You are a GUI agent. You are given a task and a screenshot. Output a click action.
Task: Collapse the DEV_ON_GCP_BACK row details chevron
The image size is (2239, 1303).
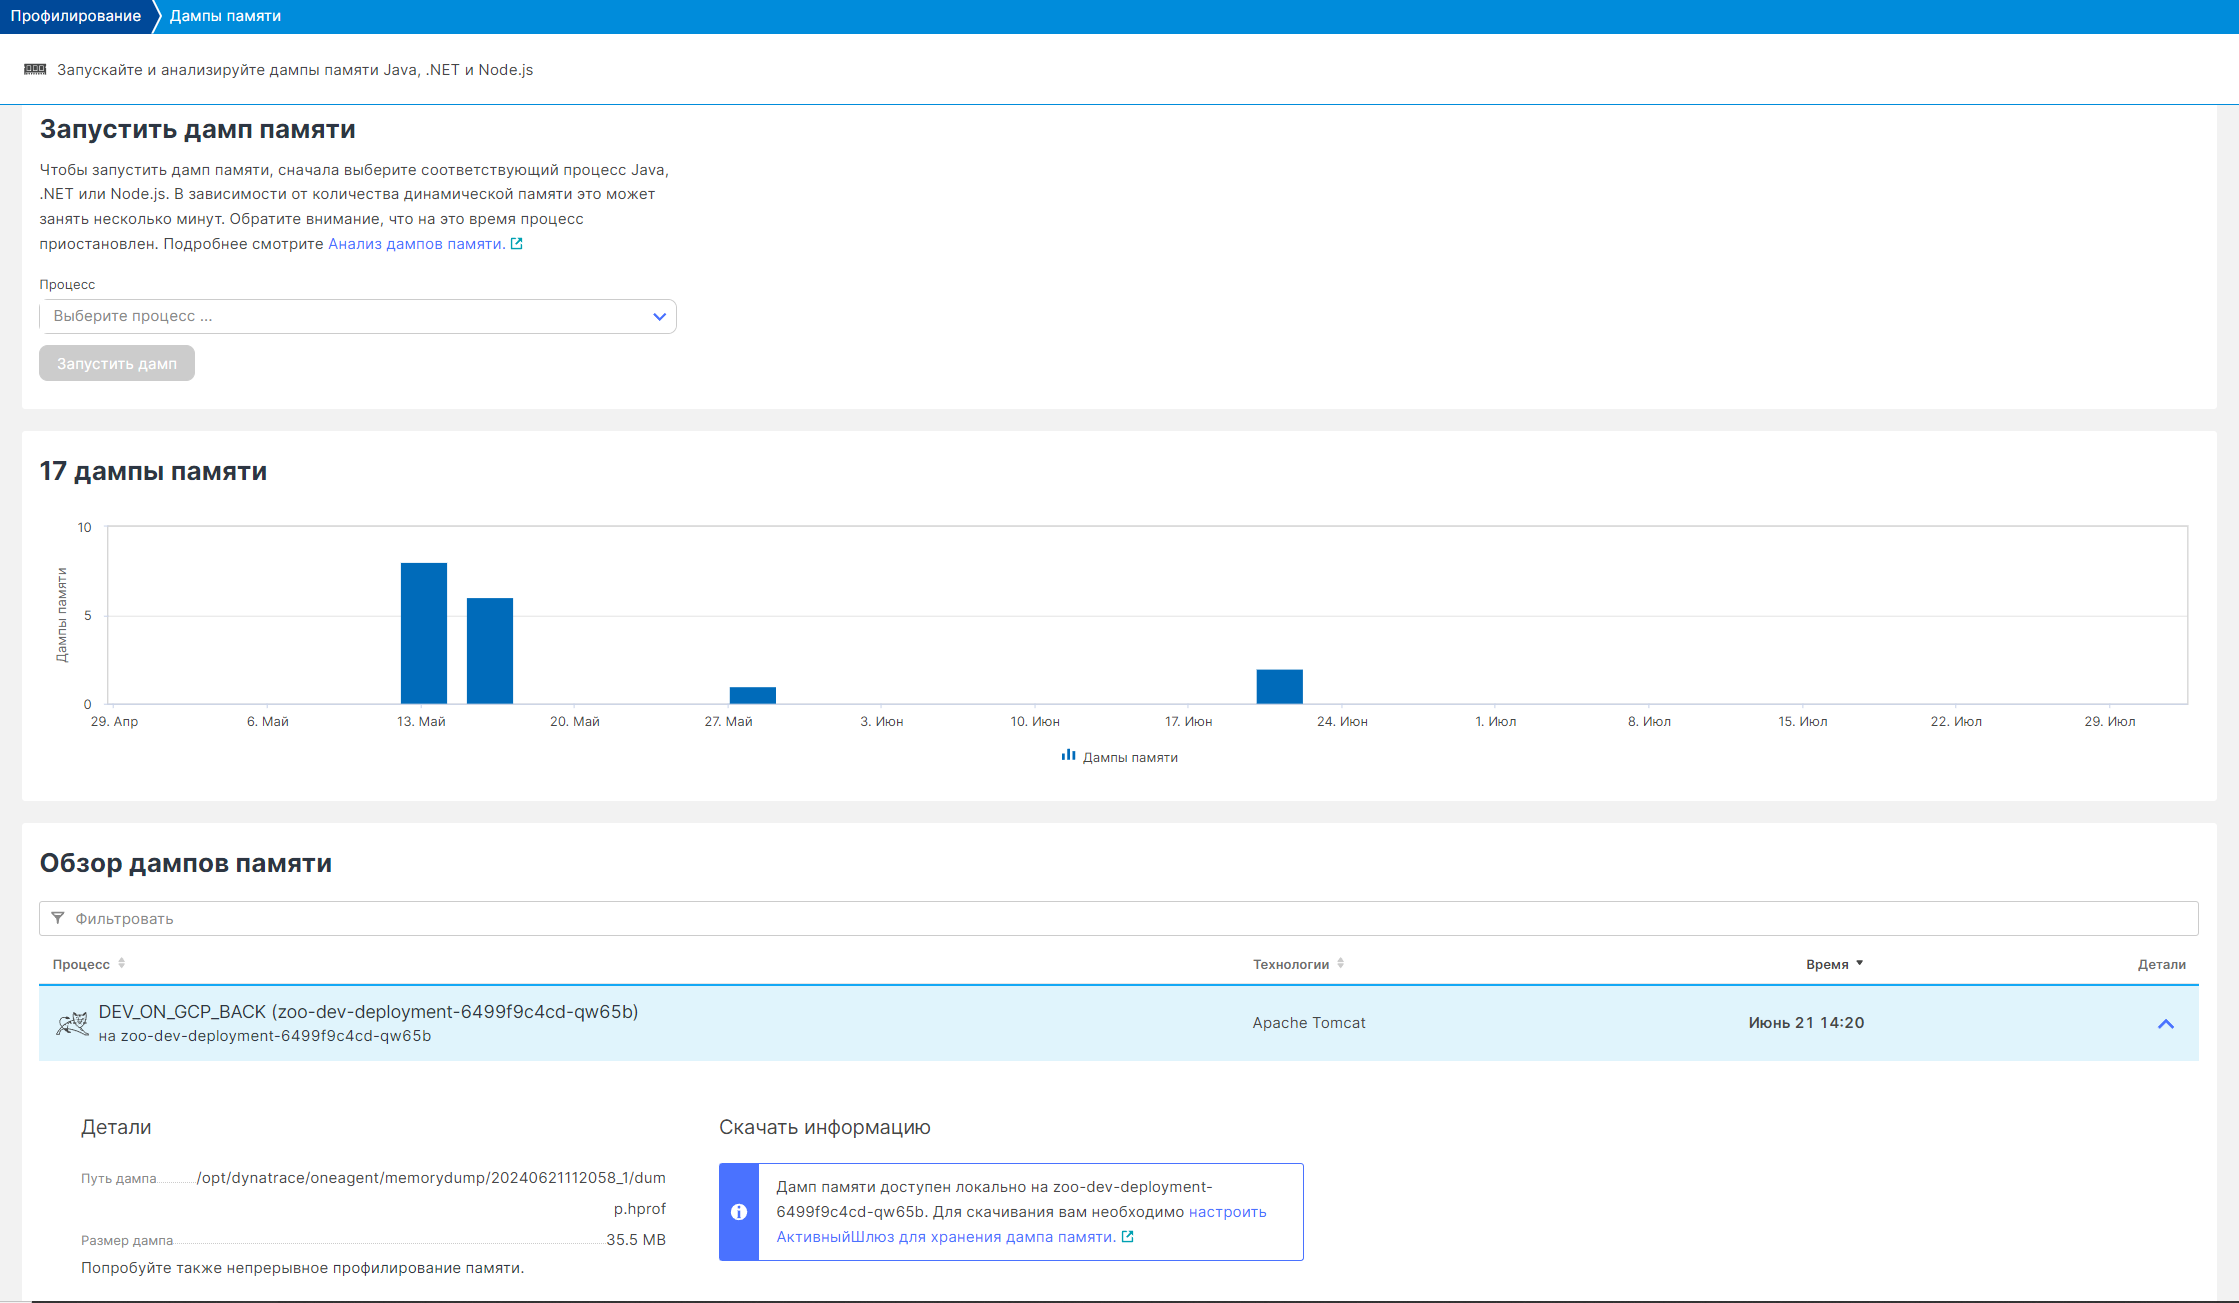2165,1024
